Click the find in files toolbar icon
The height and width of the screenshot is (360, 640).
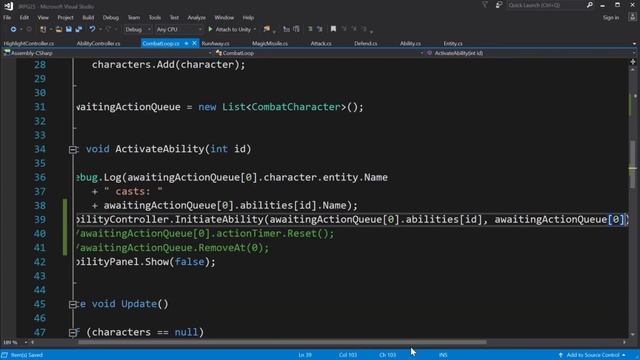pos(267,29)
